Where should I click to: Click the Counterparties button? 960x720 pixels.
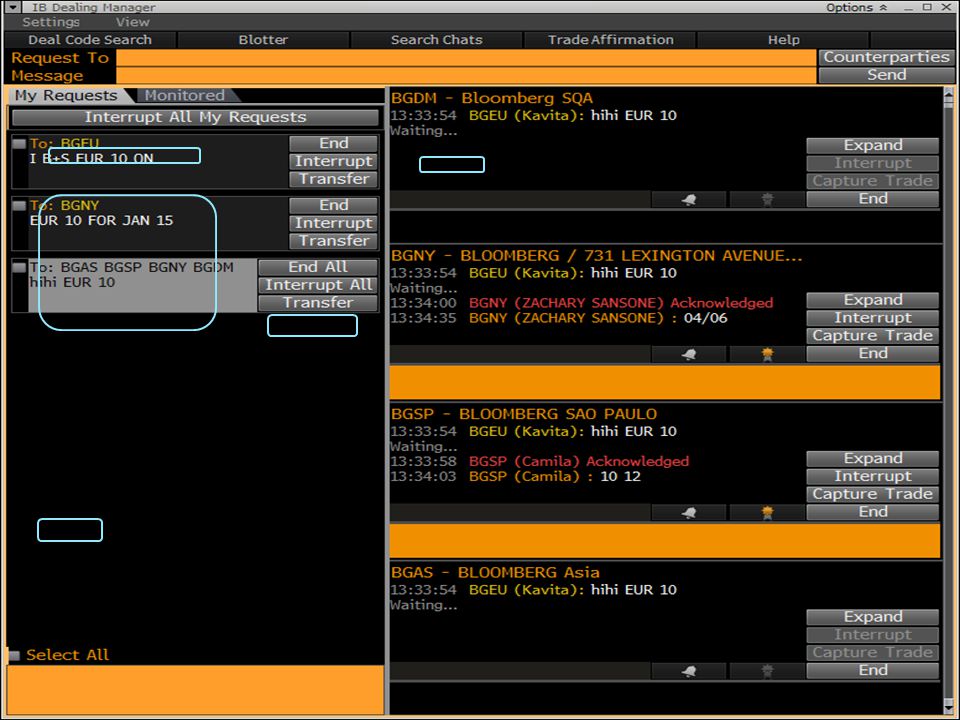(x=887, y=57)
